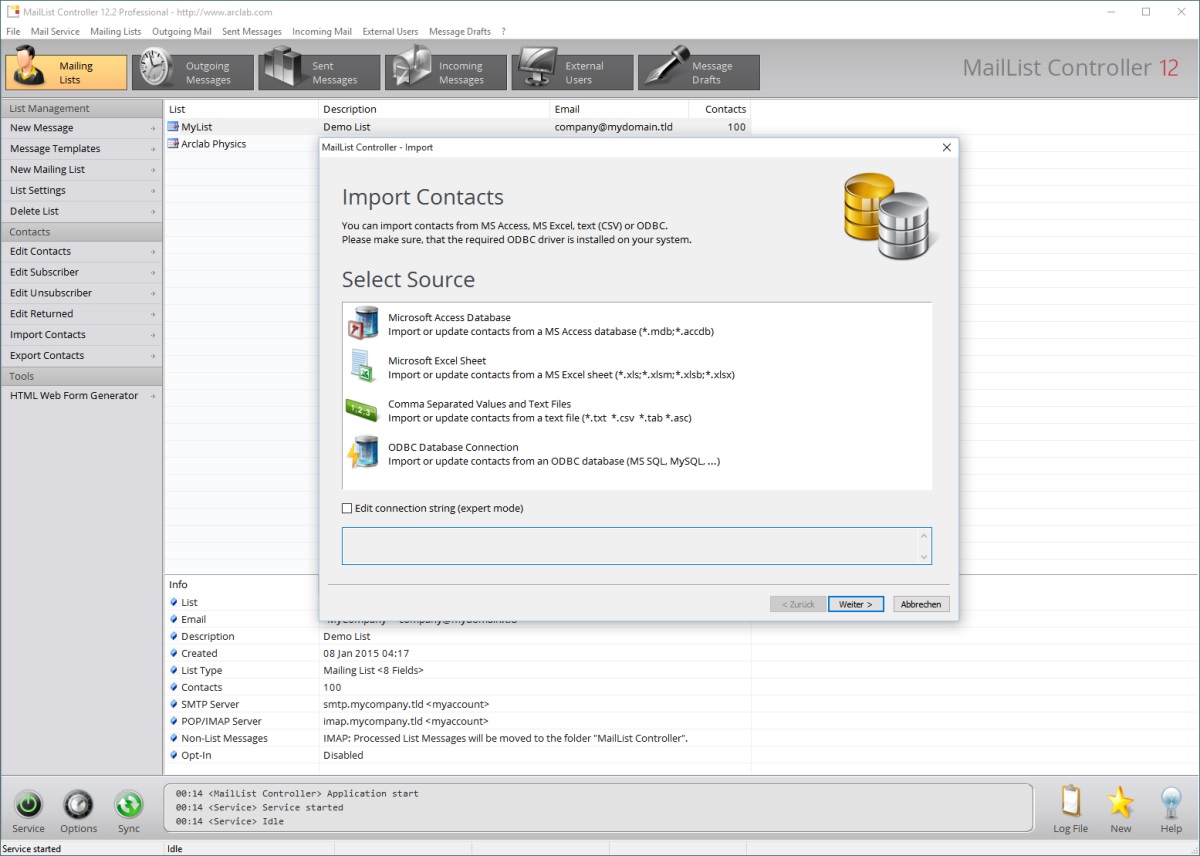Screen dimensions: 1200x856
Task: Select the Comma Separated Values icon
Action: 363,410
